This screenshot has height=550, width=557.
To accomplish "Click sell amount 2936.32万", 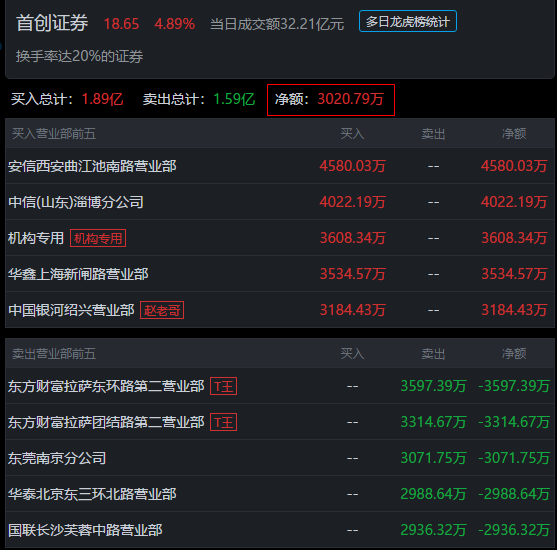I will tap(433, 530).
